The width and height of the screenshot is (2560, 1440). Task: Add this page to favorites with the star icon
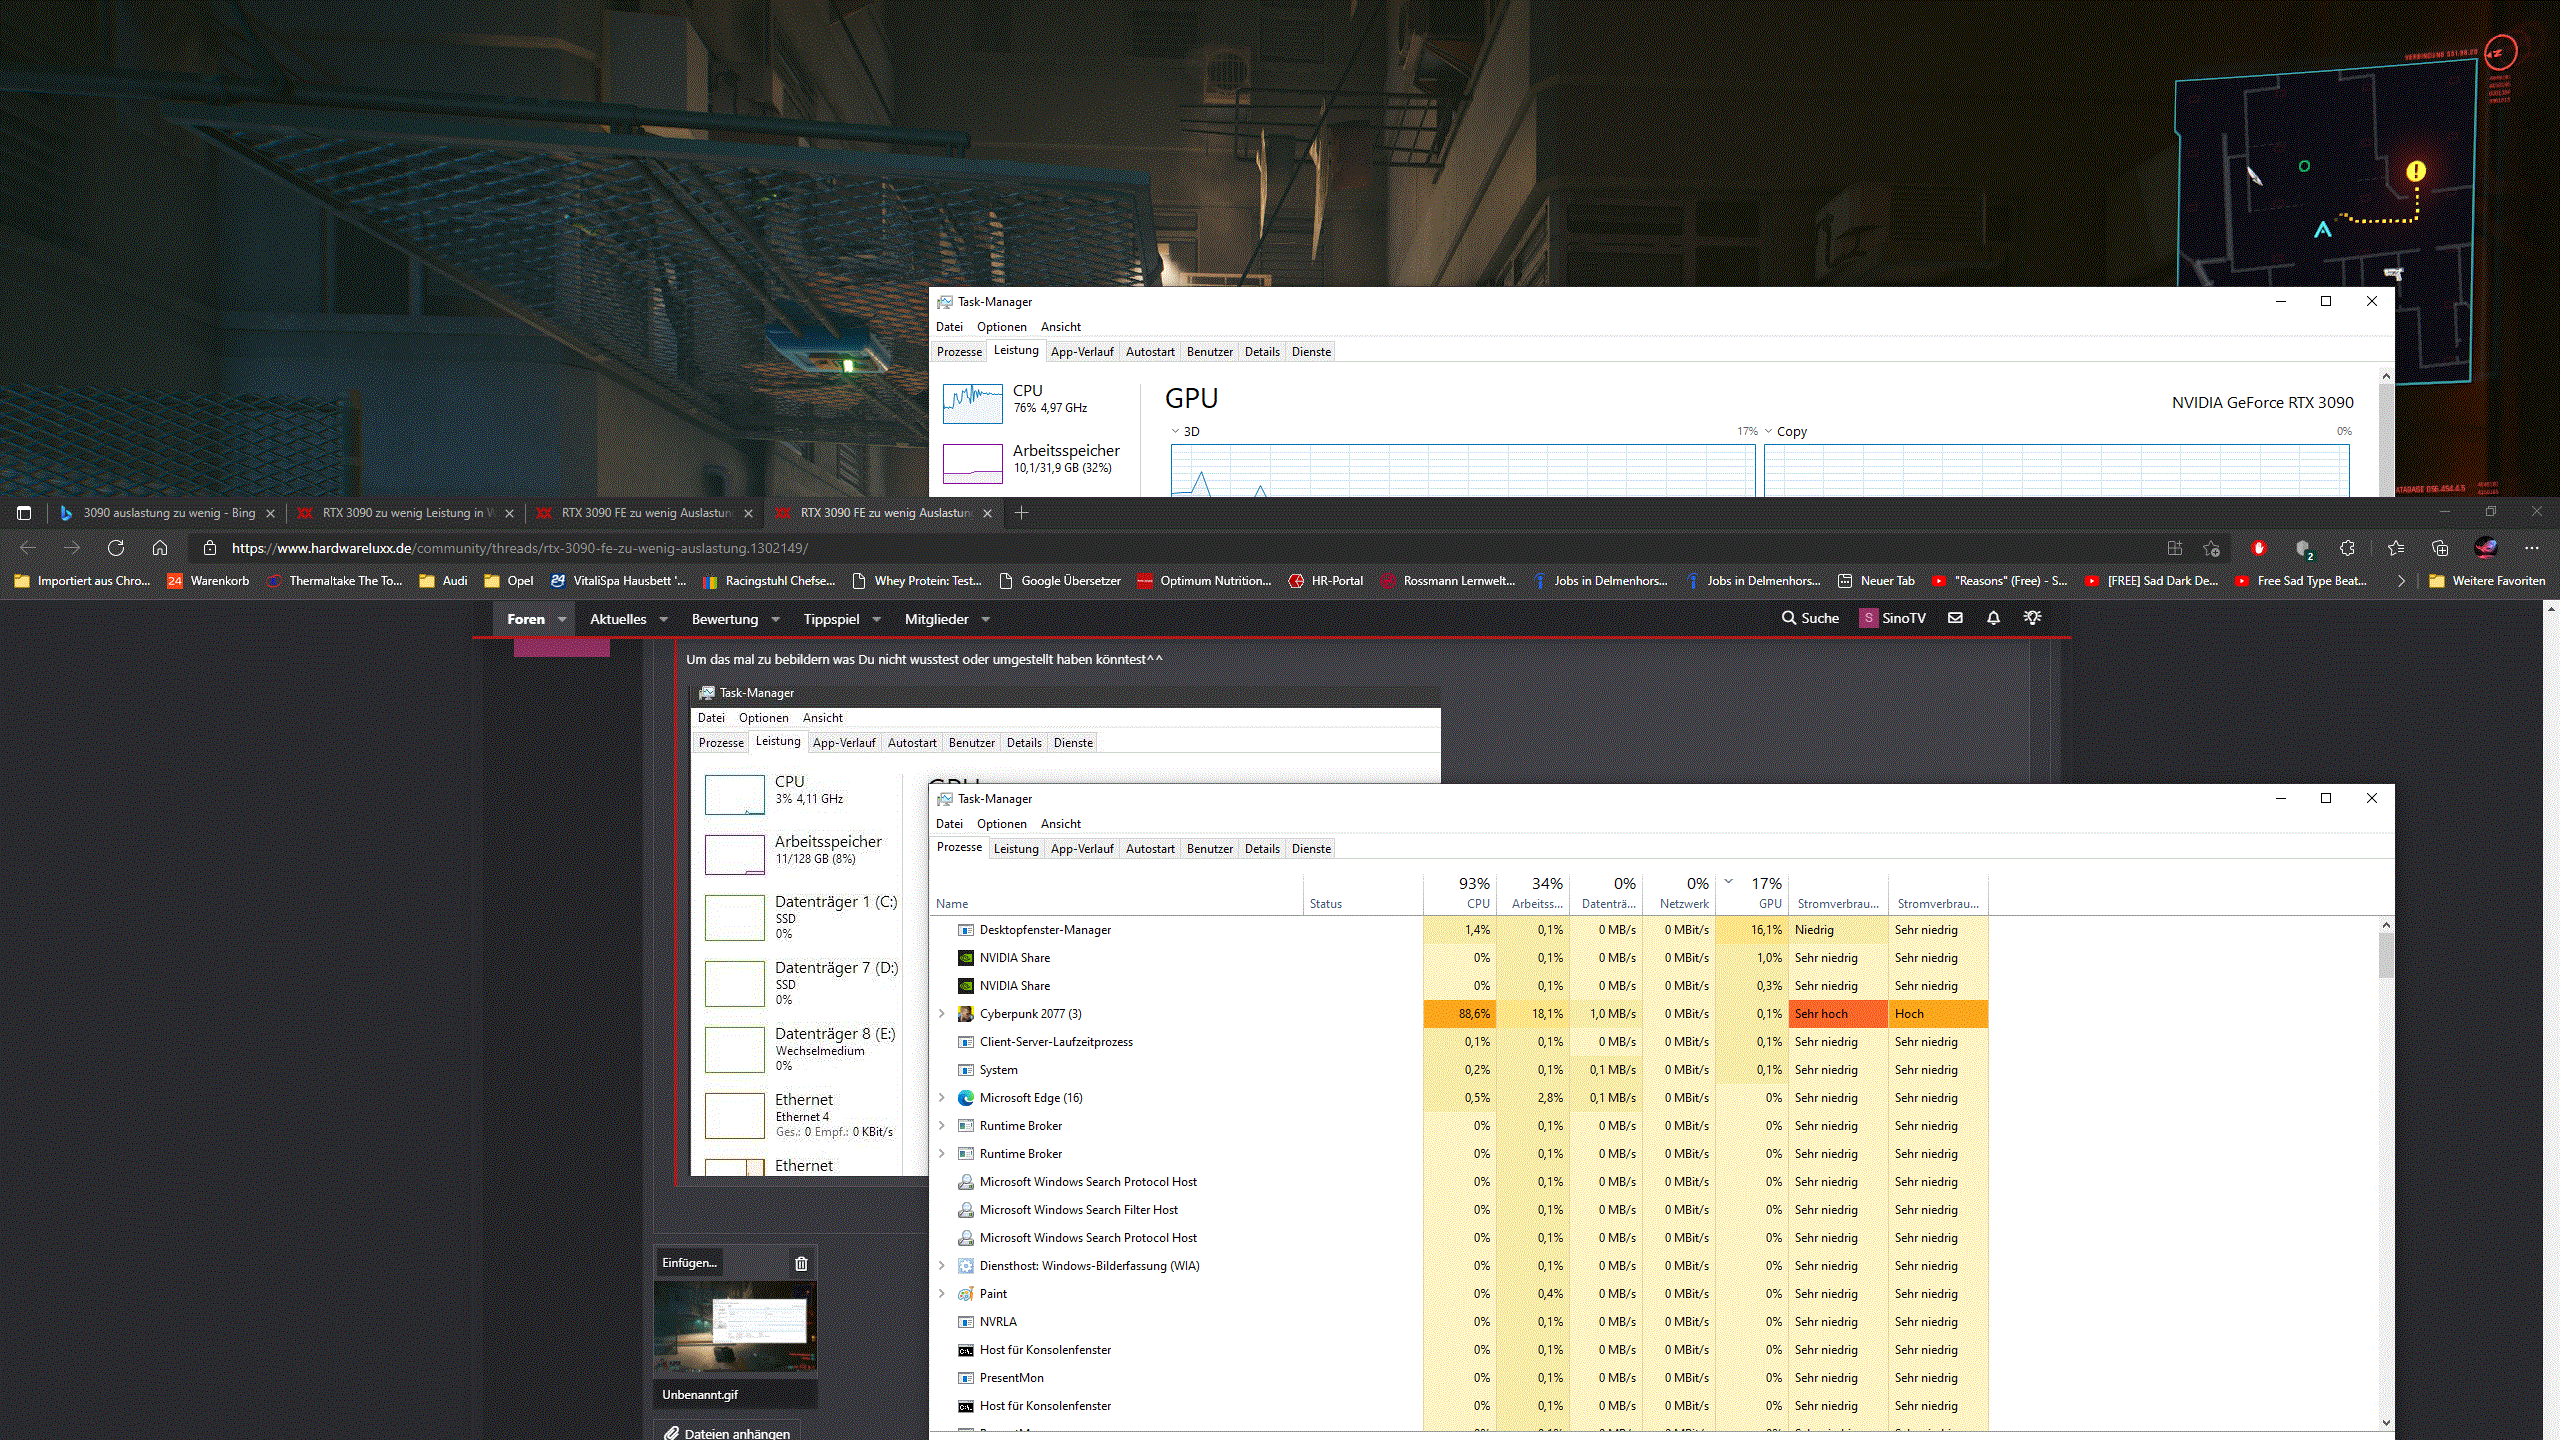(2211, 548)
